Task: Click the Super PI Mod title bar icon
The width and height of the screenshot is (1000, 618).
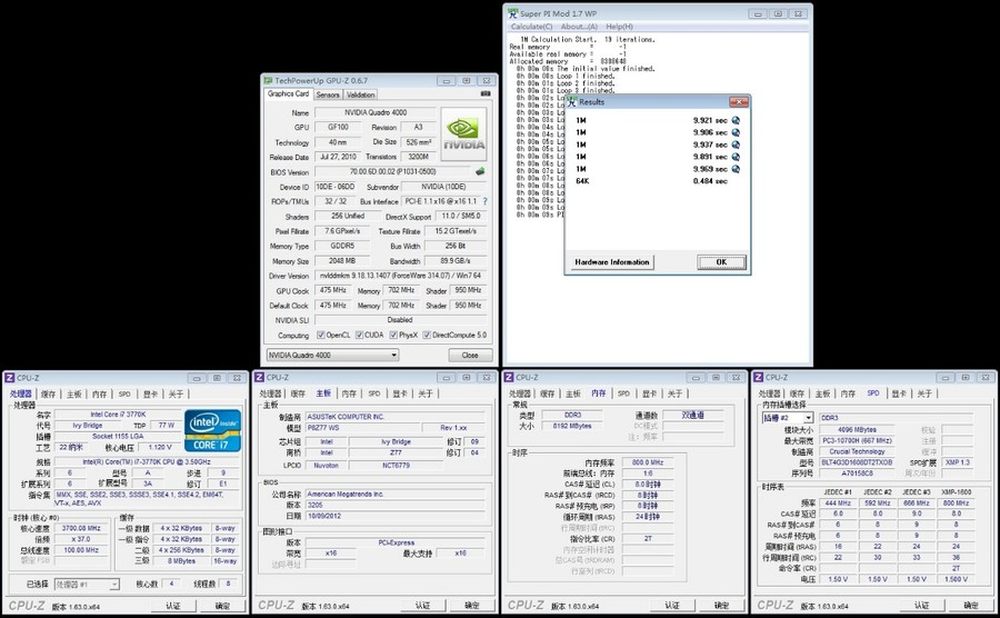Action: click(512, 13)
